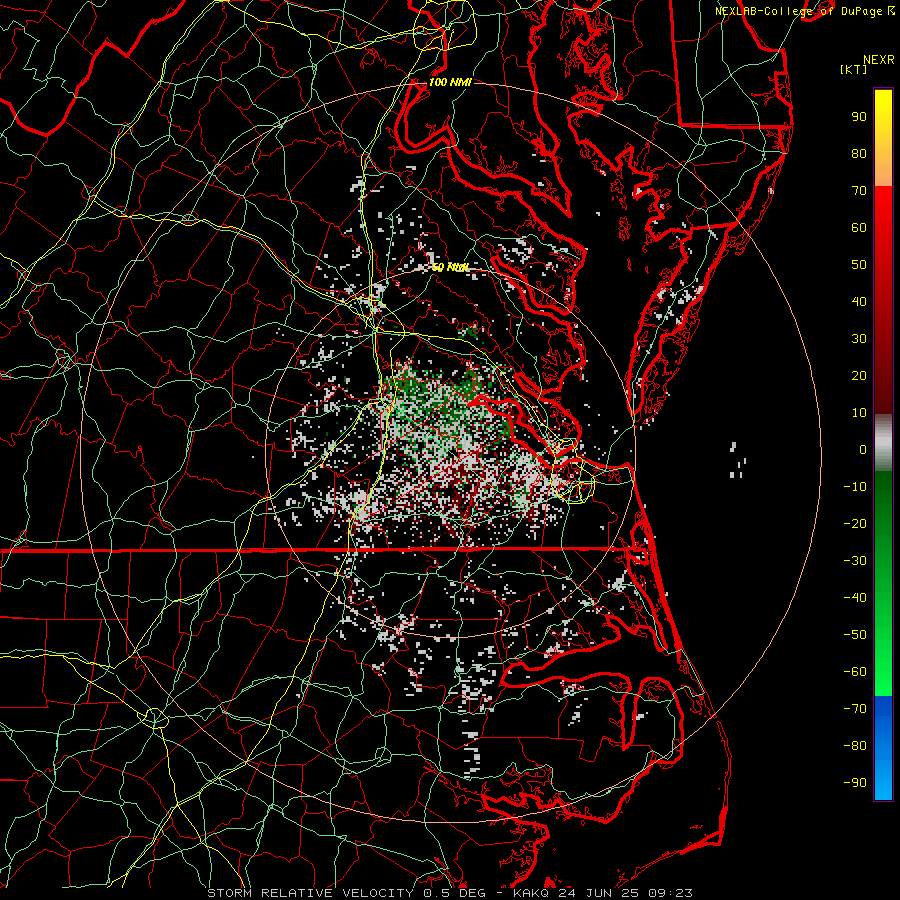The width and height of the screenshot is (900, 900).
Task: Select the 40 value on velocity scale
Action: [859, 301]
